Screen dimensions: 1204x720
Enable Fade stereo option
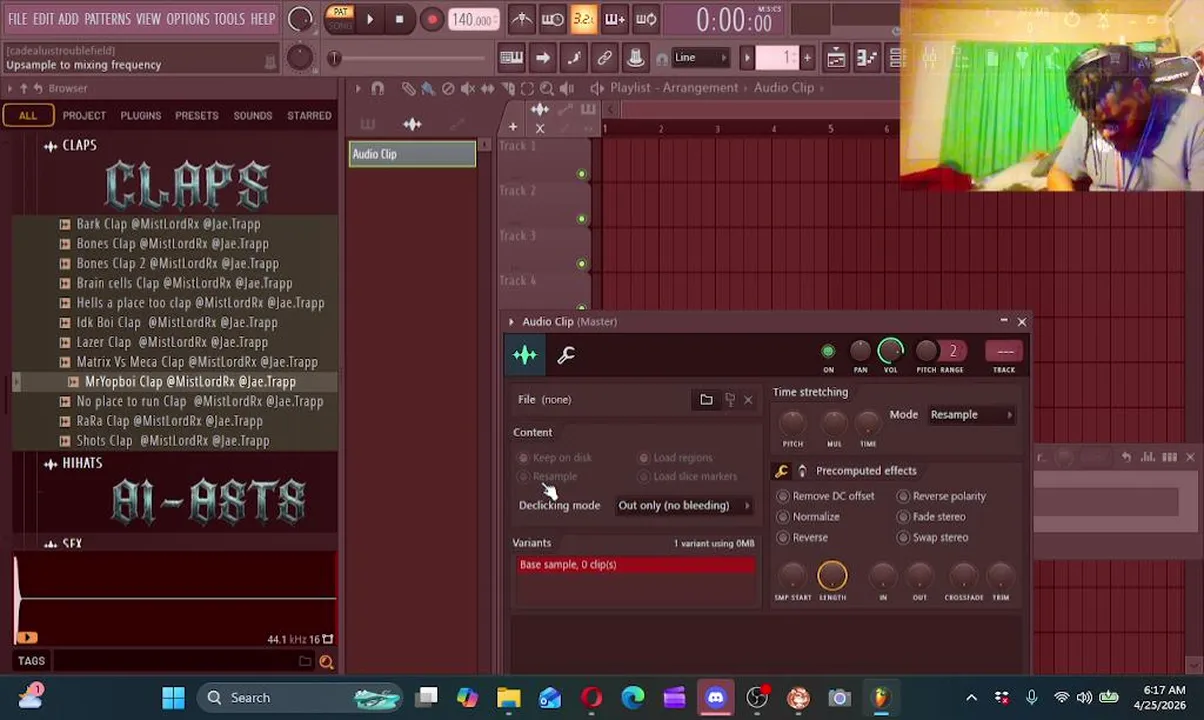pos(931,517)
